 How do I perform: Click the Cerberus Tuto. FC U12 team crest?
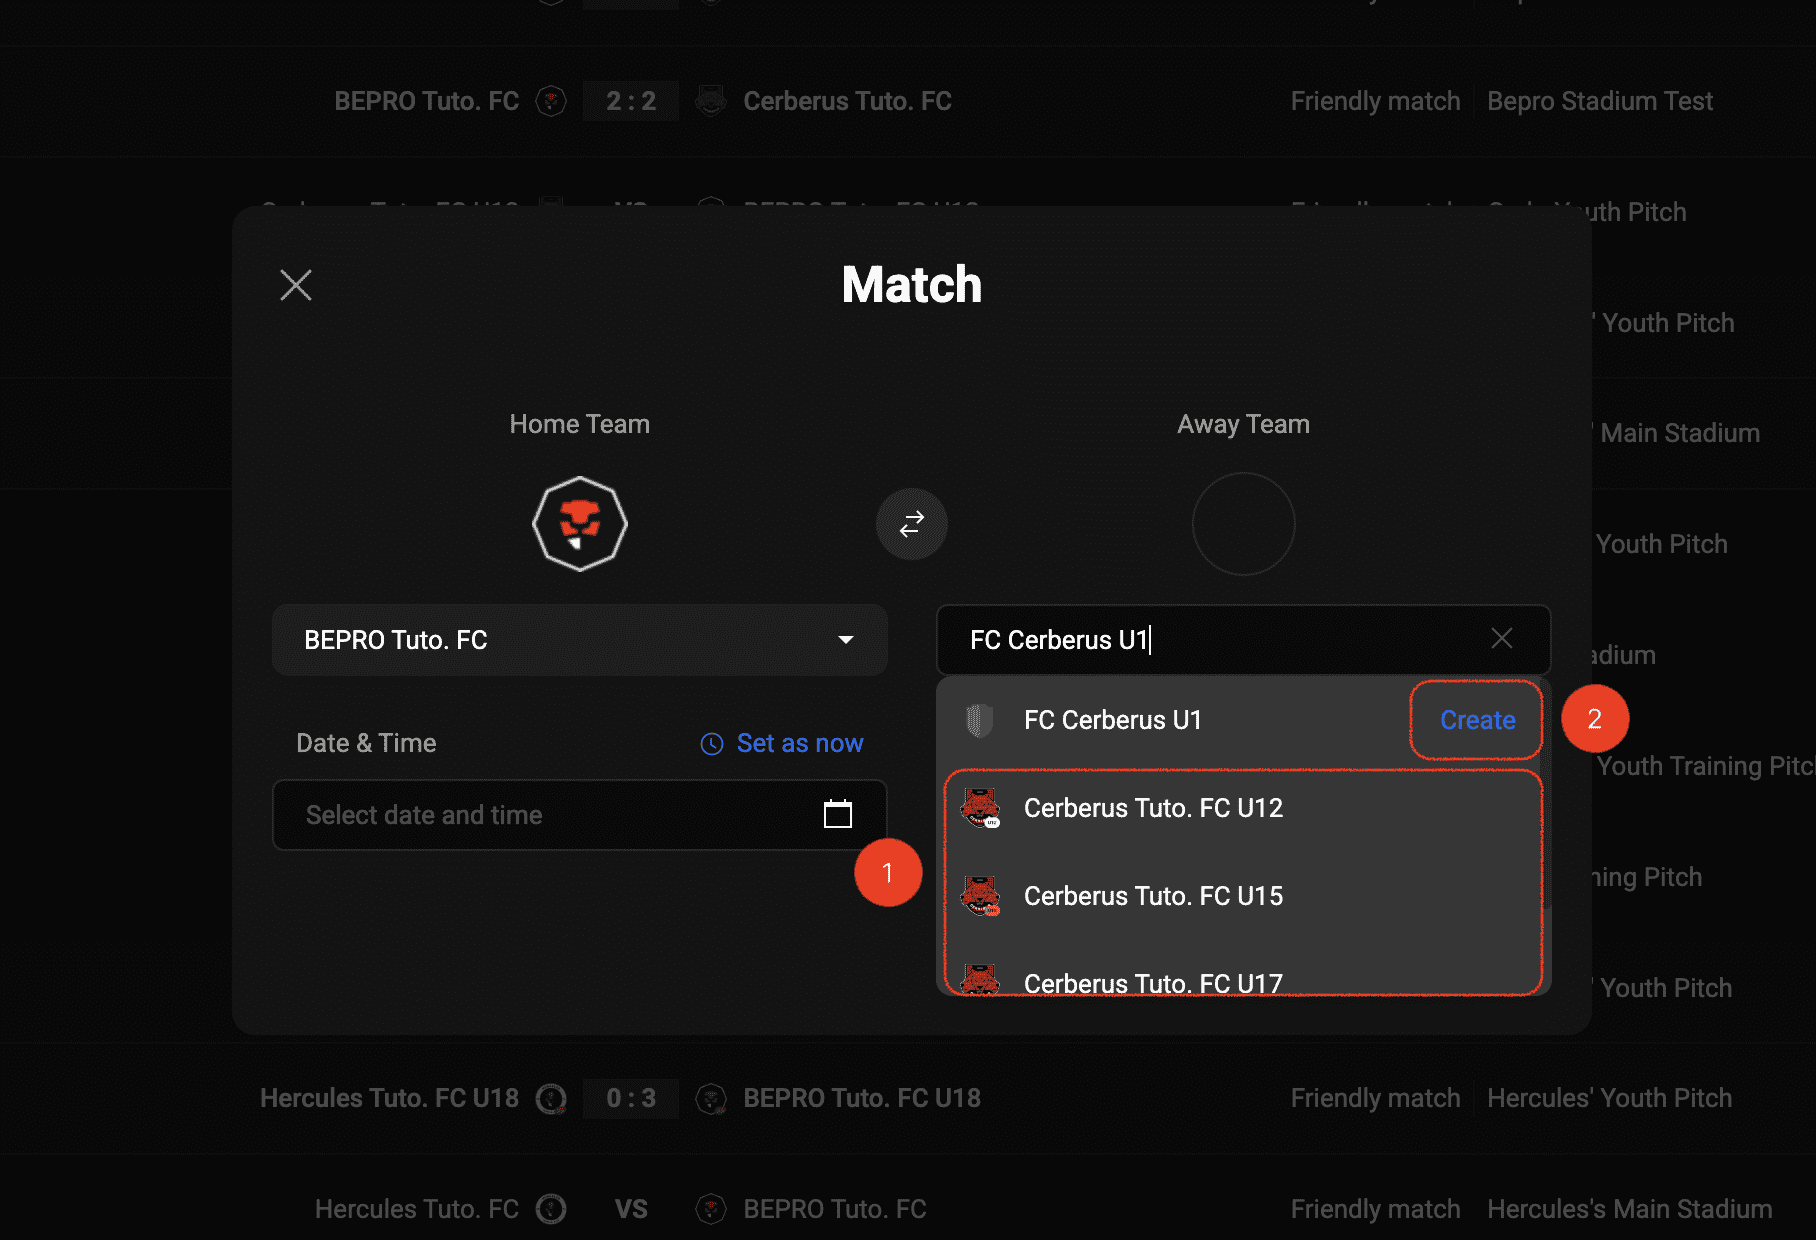click(x=980, y=808)
